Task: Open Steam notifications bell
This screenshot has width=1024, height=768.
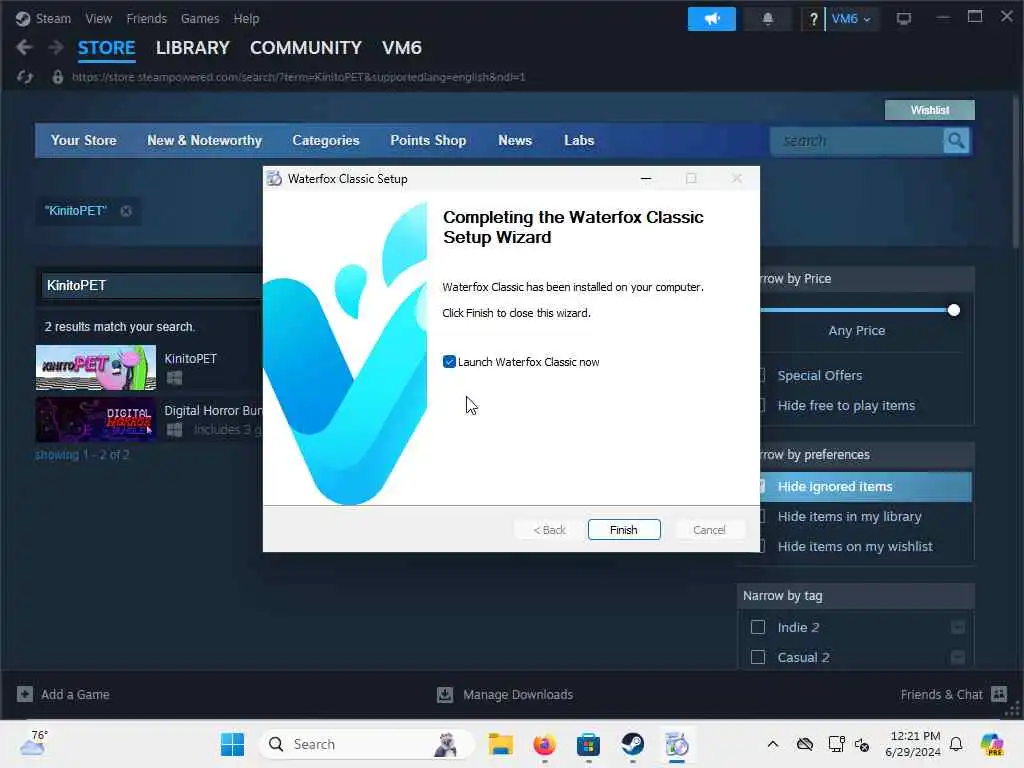Action: 768,19
